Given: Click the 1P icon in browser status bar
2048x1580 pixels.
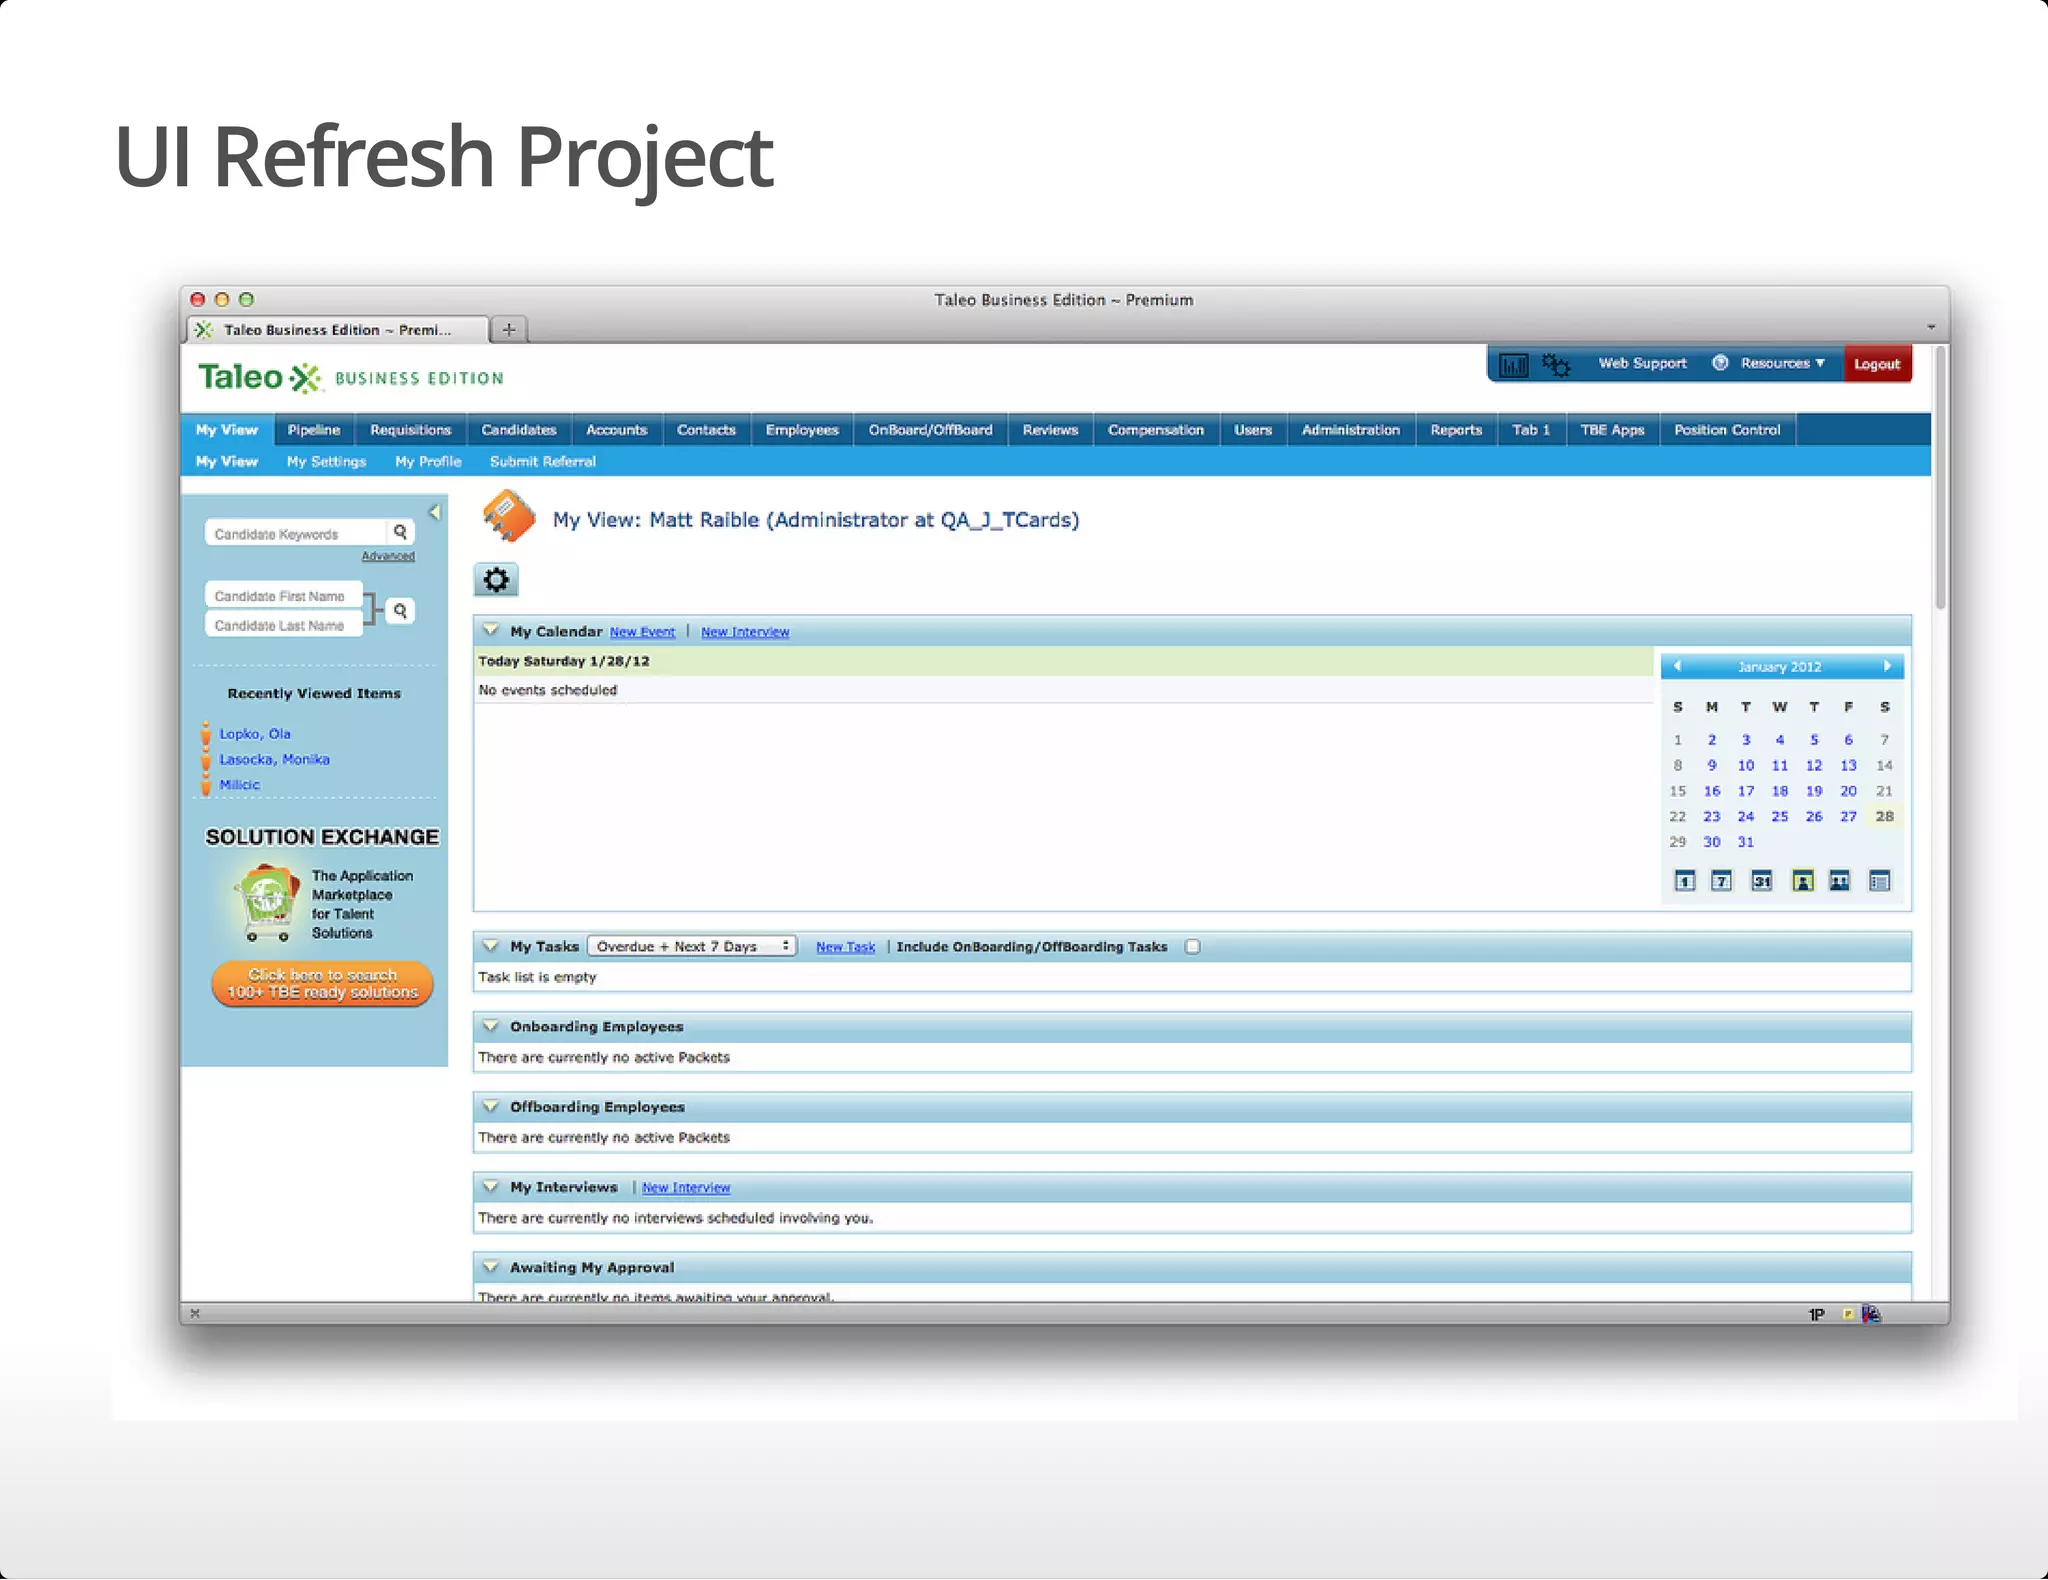Looking at the screenshot, I should pyautogui.click(x=1817, y=1314).
